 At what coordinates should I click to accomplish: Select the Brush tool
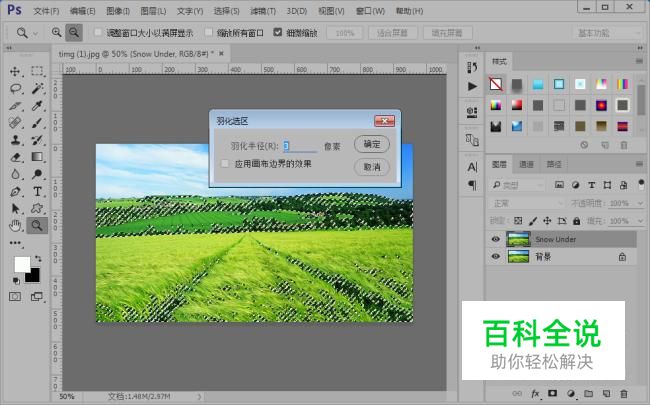(37, 123)
